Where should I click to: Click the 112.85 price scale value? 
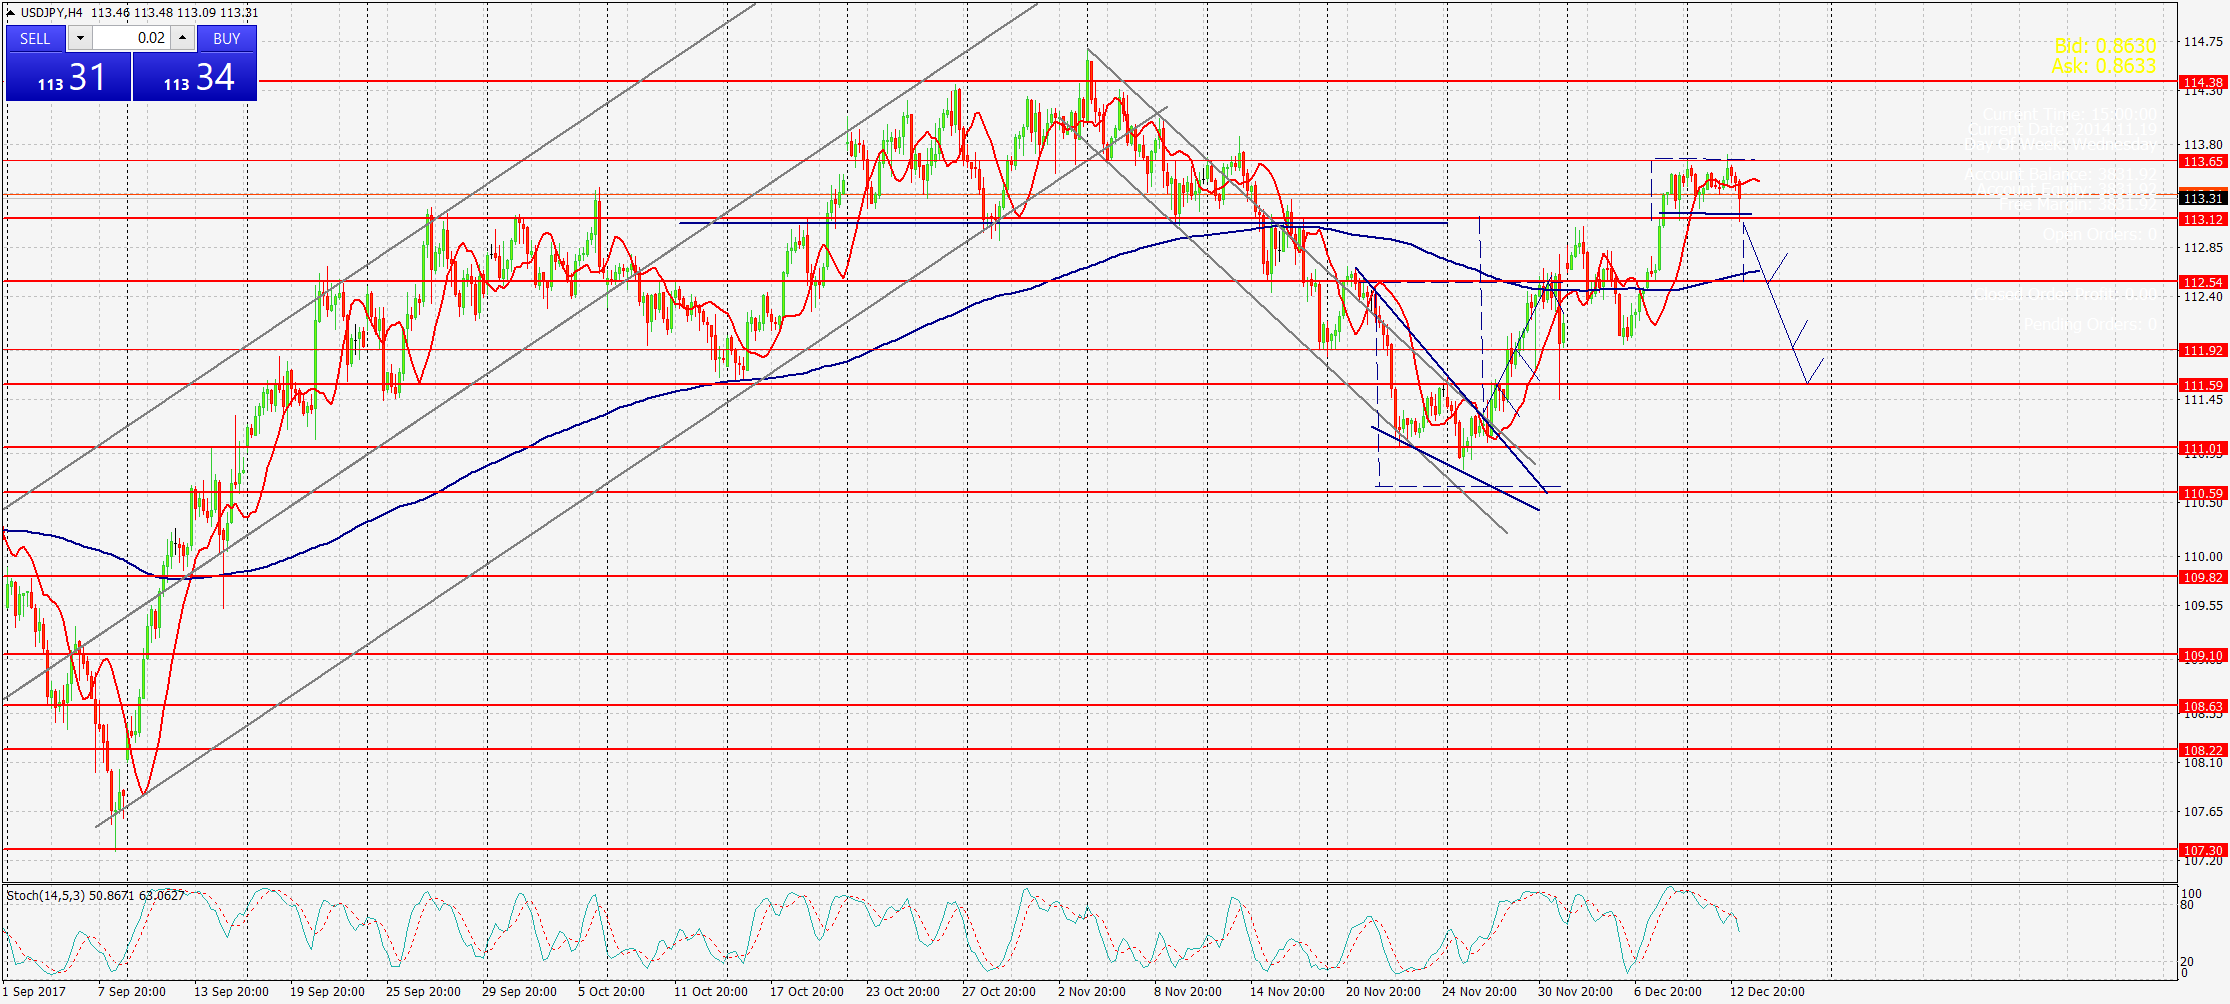(x=2203, y=247)
